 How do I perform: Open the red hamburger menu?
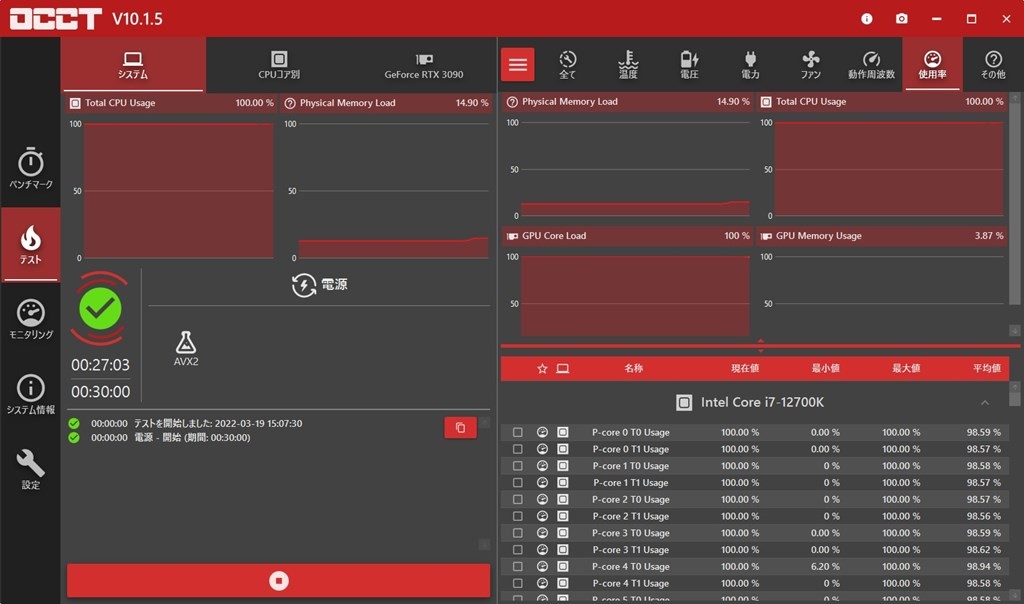coord(518,65)
